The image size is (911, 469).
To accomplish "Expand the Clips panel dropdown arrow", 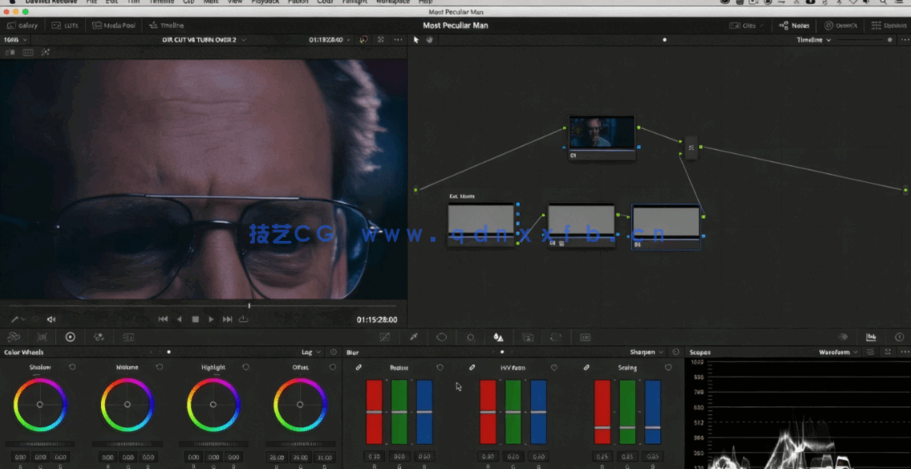I will pyautogui.click(x=761, y=26).
